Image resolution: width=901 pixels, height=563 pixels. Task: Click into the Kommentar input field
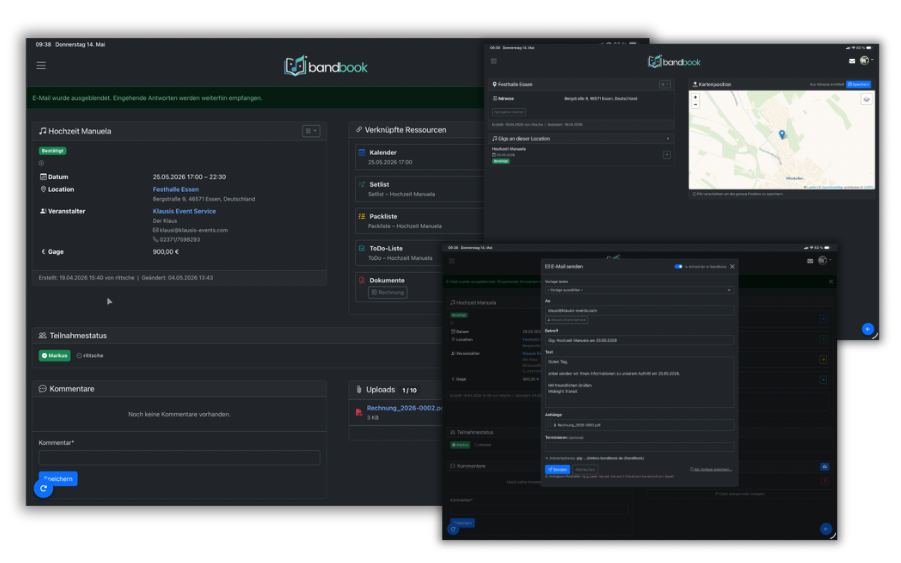(179, 458)
